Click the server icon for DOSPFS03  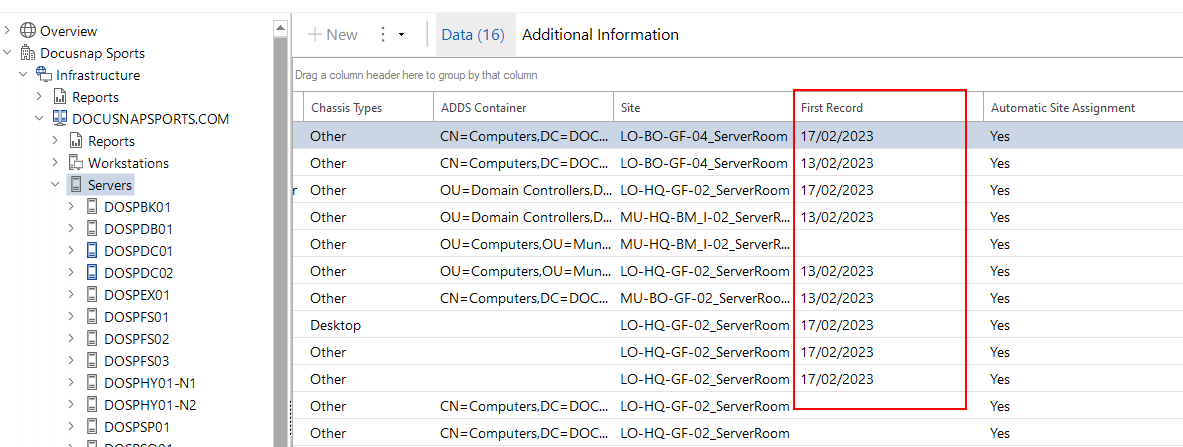point(92,359)
